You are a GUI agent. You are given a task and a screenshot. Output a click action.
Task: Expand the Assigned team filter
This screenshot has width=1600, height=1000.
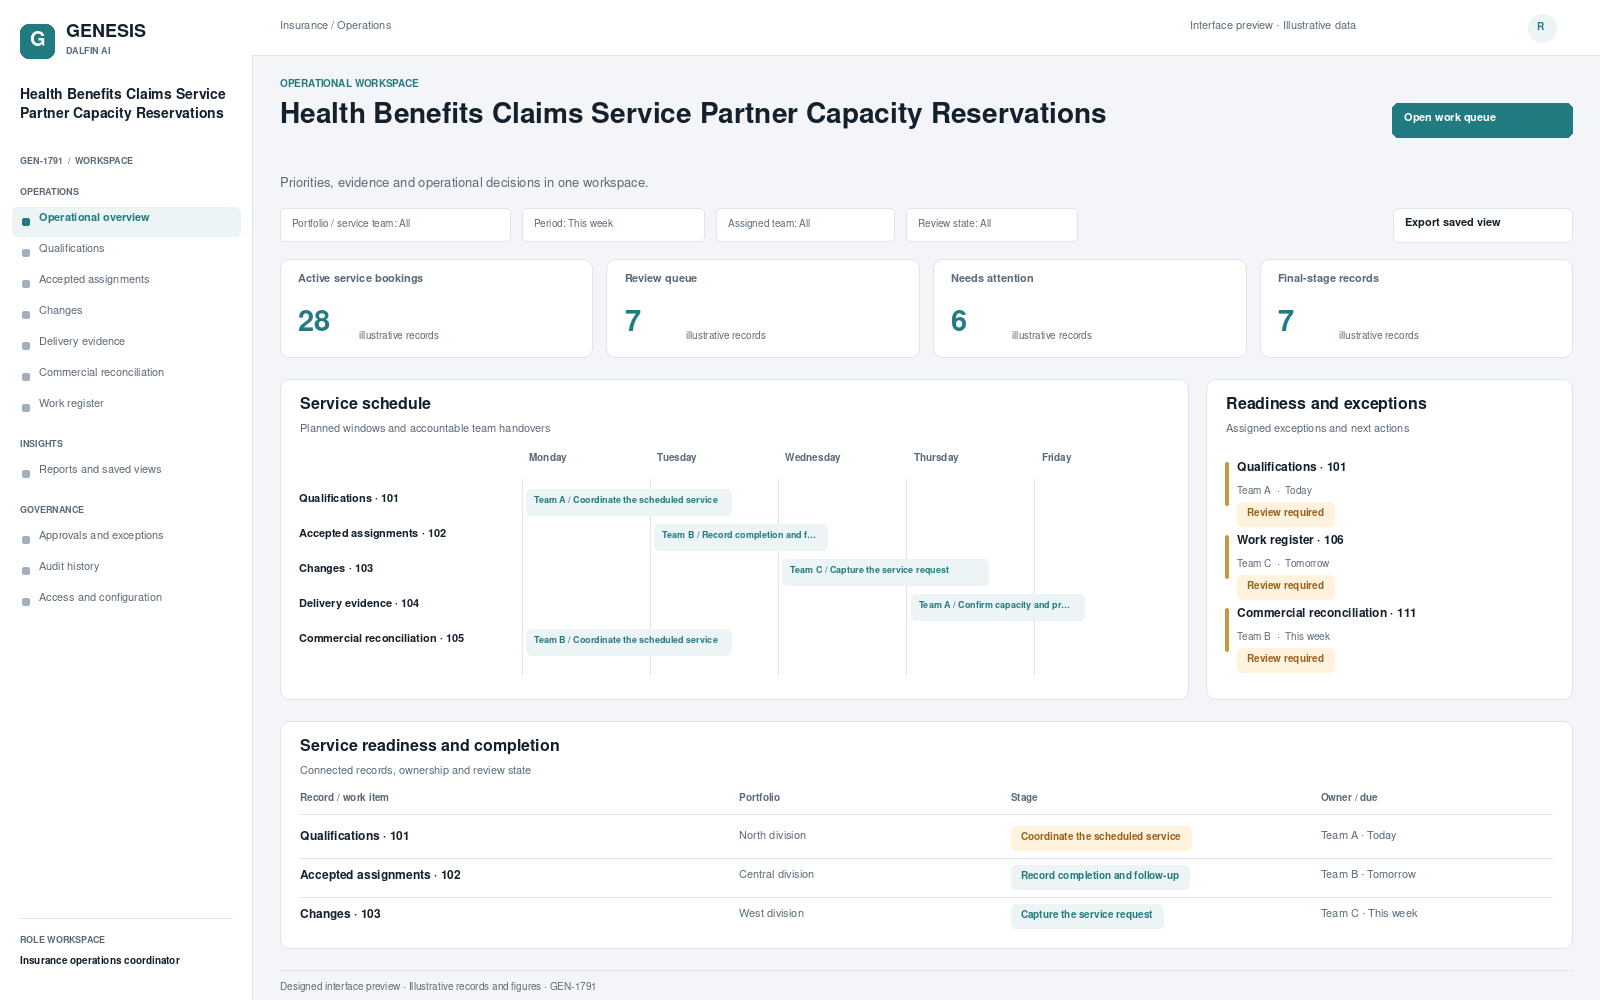pyautogui.click(x=805, y=225)
